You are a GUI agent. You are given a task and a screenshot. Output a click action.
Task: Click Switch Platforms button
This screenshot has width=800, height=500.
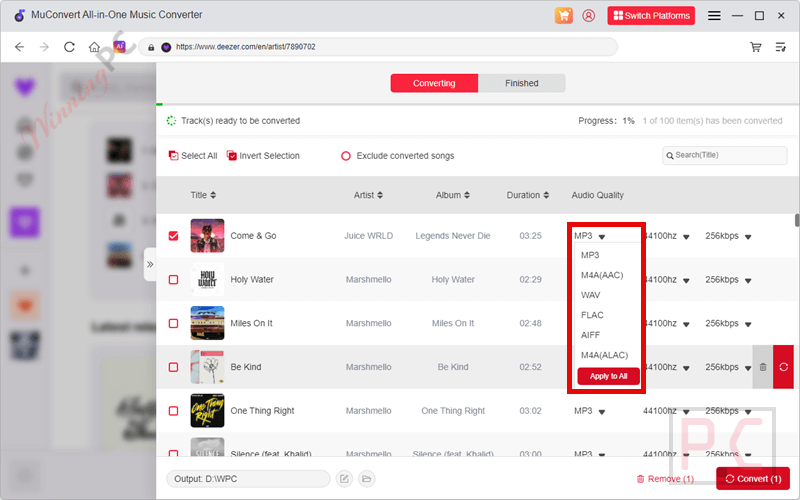[651, 16]
